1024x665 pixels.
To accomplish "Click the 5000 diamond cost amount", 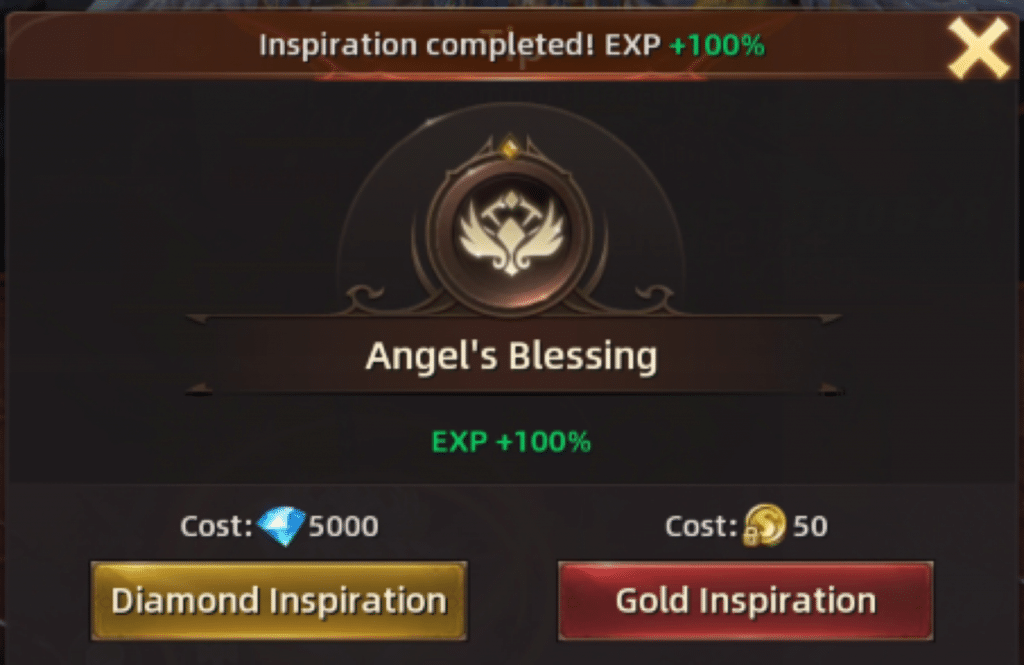I will coord(344,527).
